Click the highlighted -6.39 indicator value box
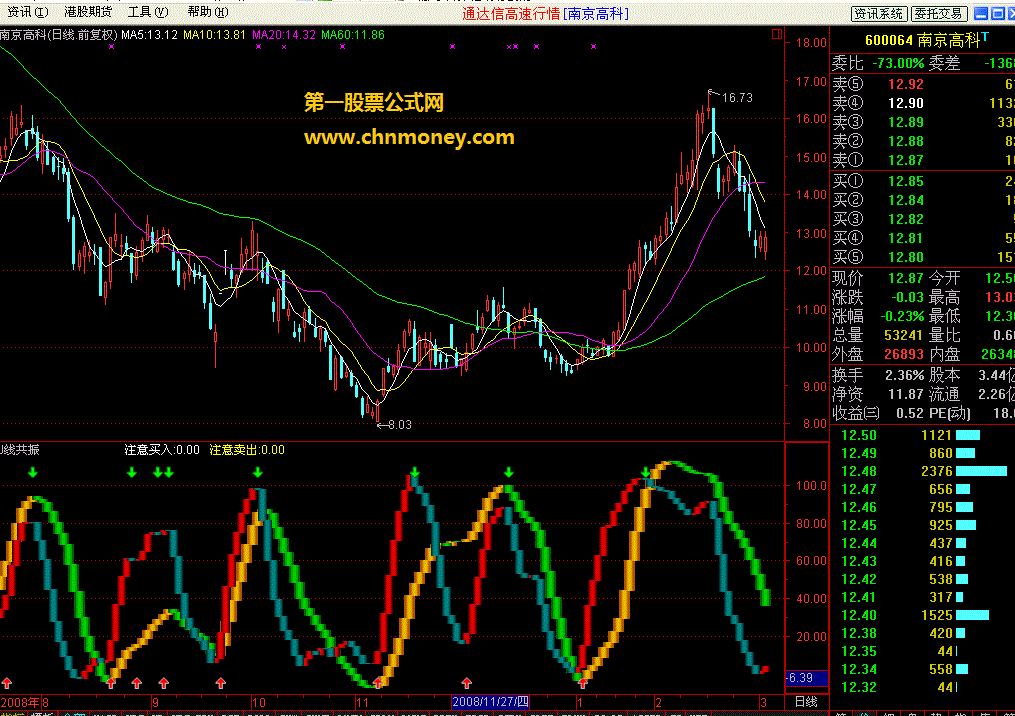The image size is (1015, 716). pyautogui.click(x=807, y=678)
